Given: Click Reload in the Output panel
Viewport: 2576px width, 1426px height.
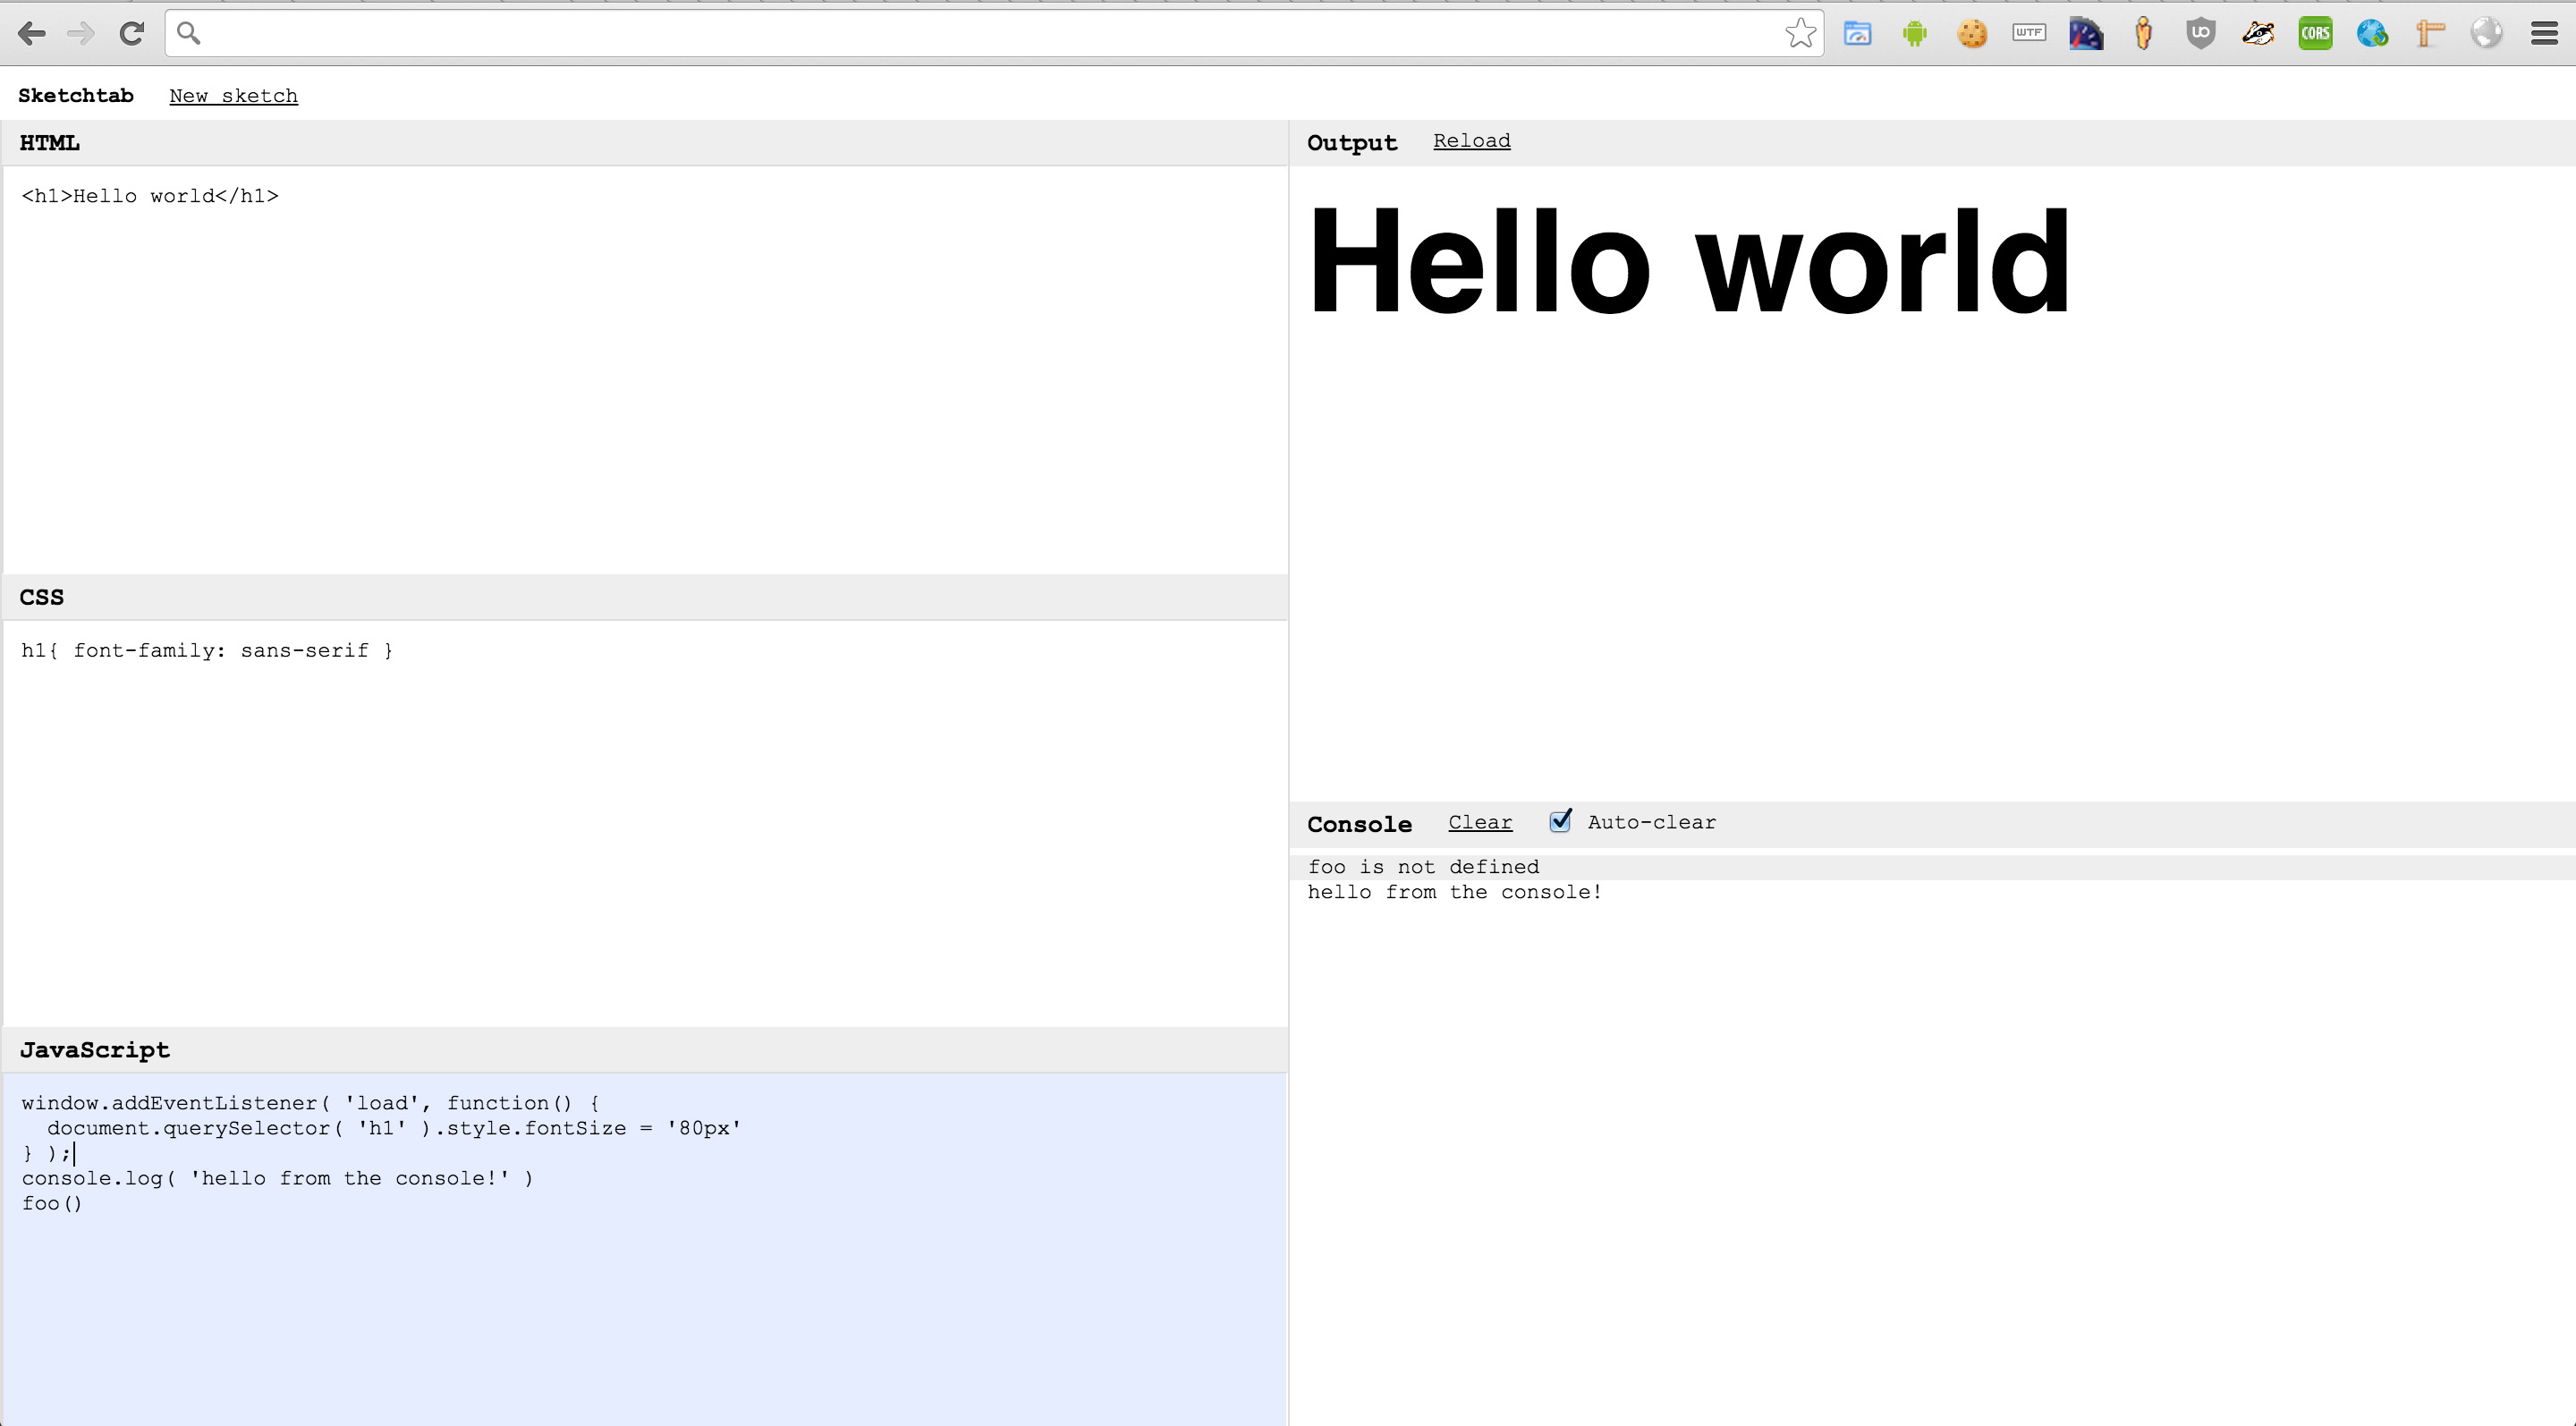Looking at the screenshot, I should 1471,141.
